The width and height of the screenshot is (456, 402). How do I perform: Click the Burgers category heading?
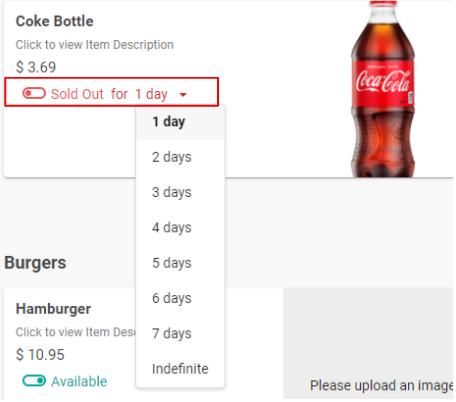[x=35, y=263]
